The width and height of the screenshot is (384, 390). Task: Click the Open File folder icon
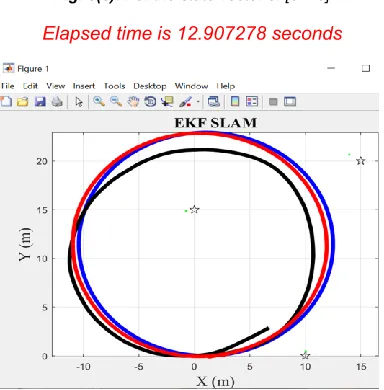click(x=23, y=102)
